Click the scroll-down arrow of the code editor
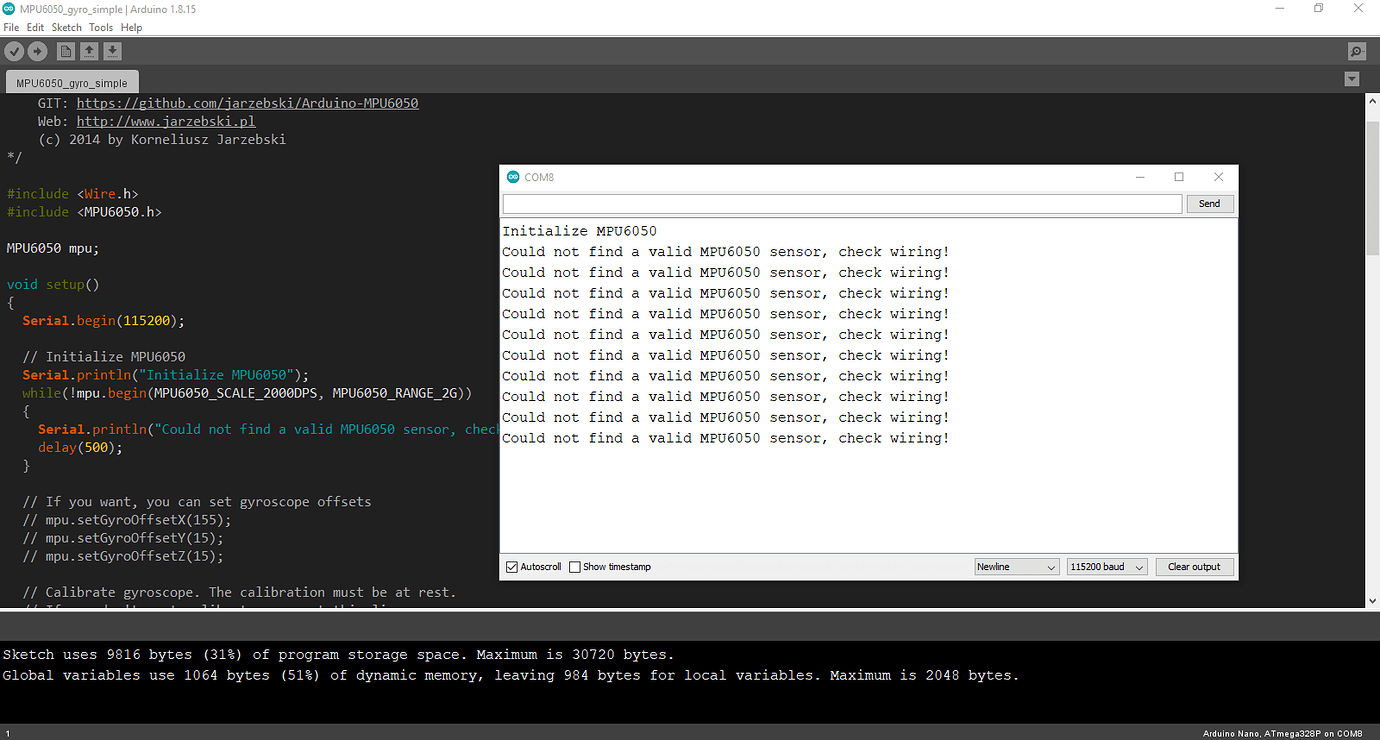Image resolution: width=1380 pixels, height=740 pixels. coord(1371,601)
